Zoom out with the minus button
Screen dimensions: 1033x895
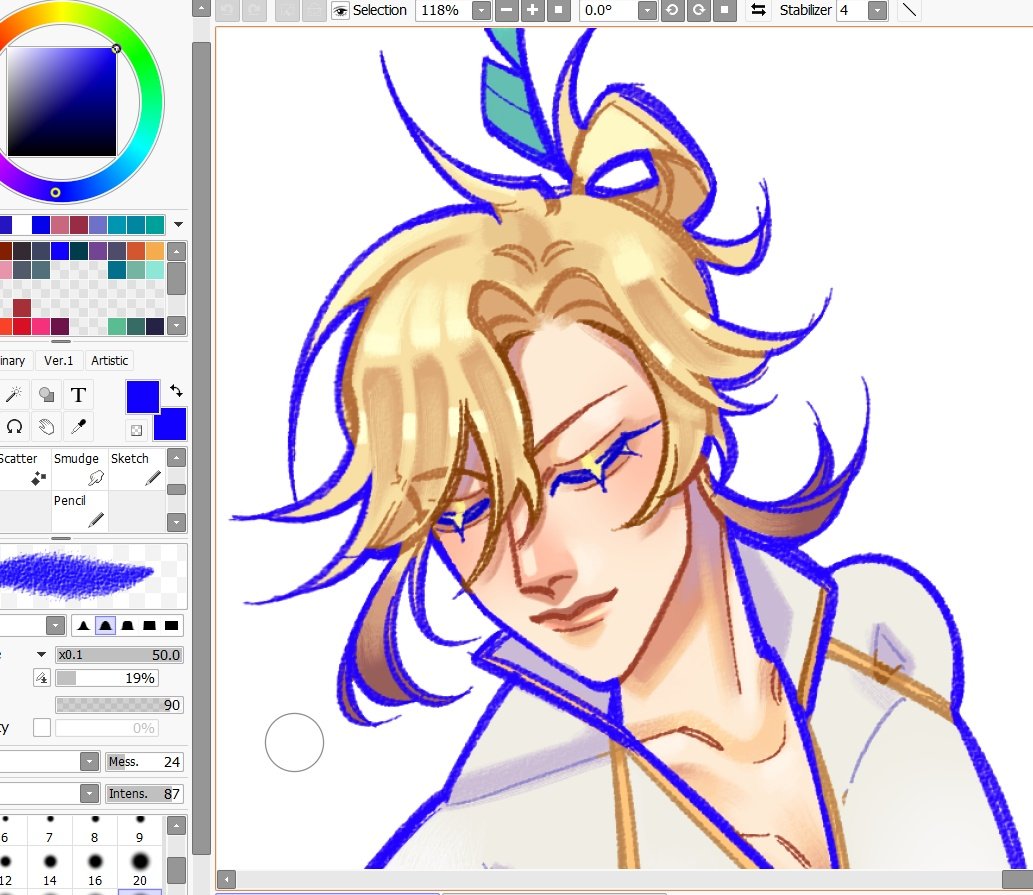click(507, 10)
